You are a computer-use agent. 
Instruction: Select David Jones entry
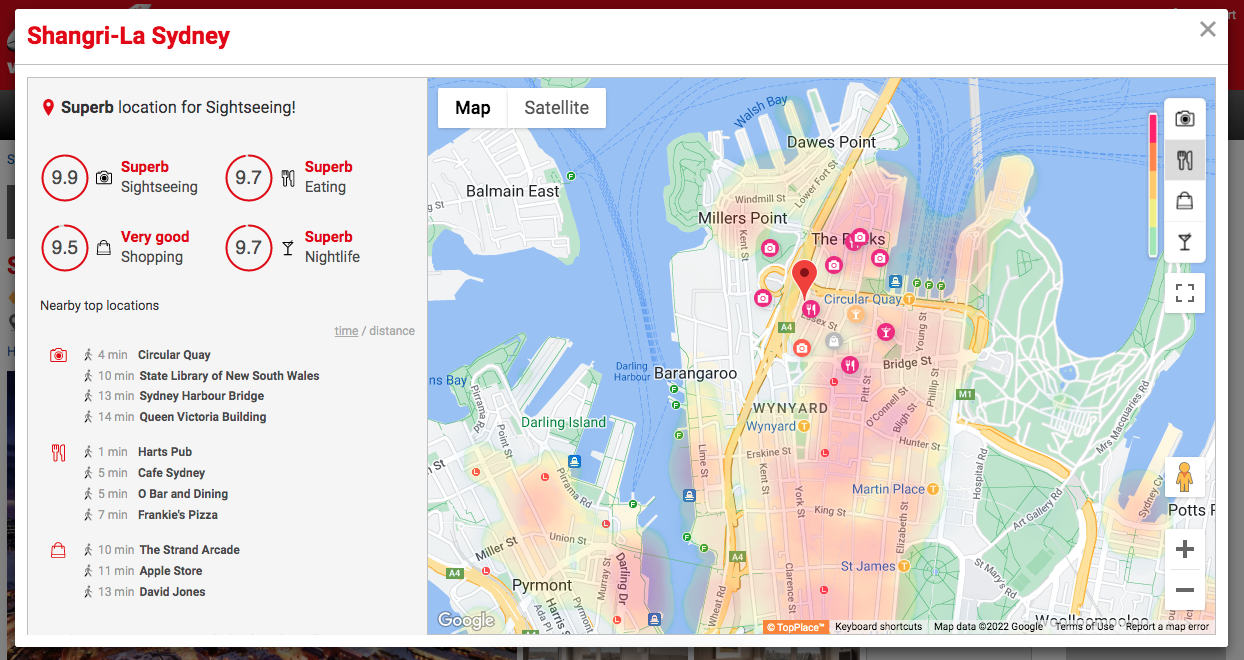click(x=172, y=592)
